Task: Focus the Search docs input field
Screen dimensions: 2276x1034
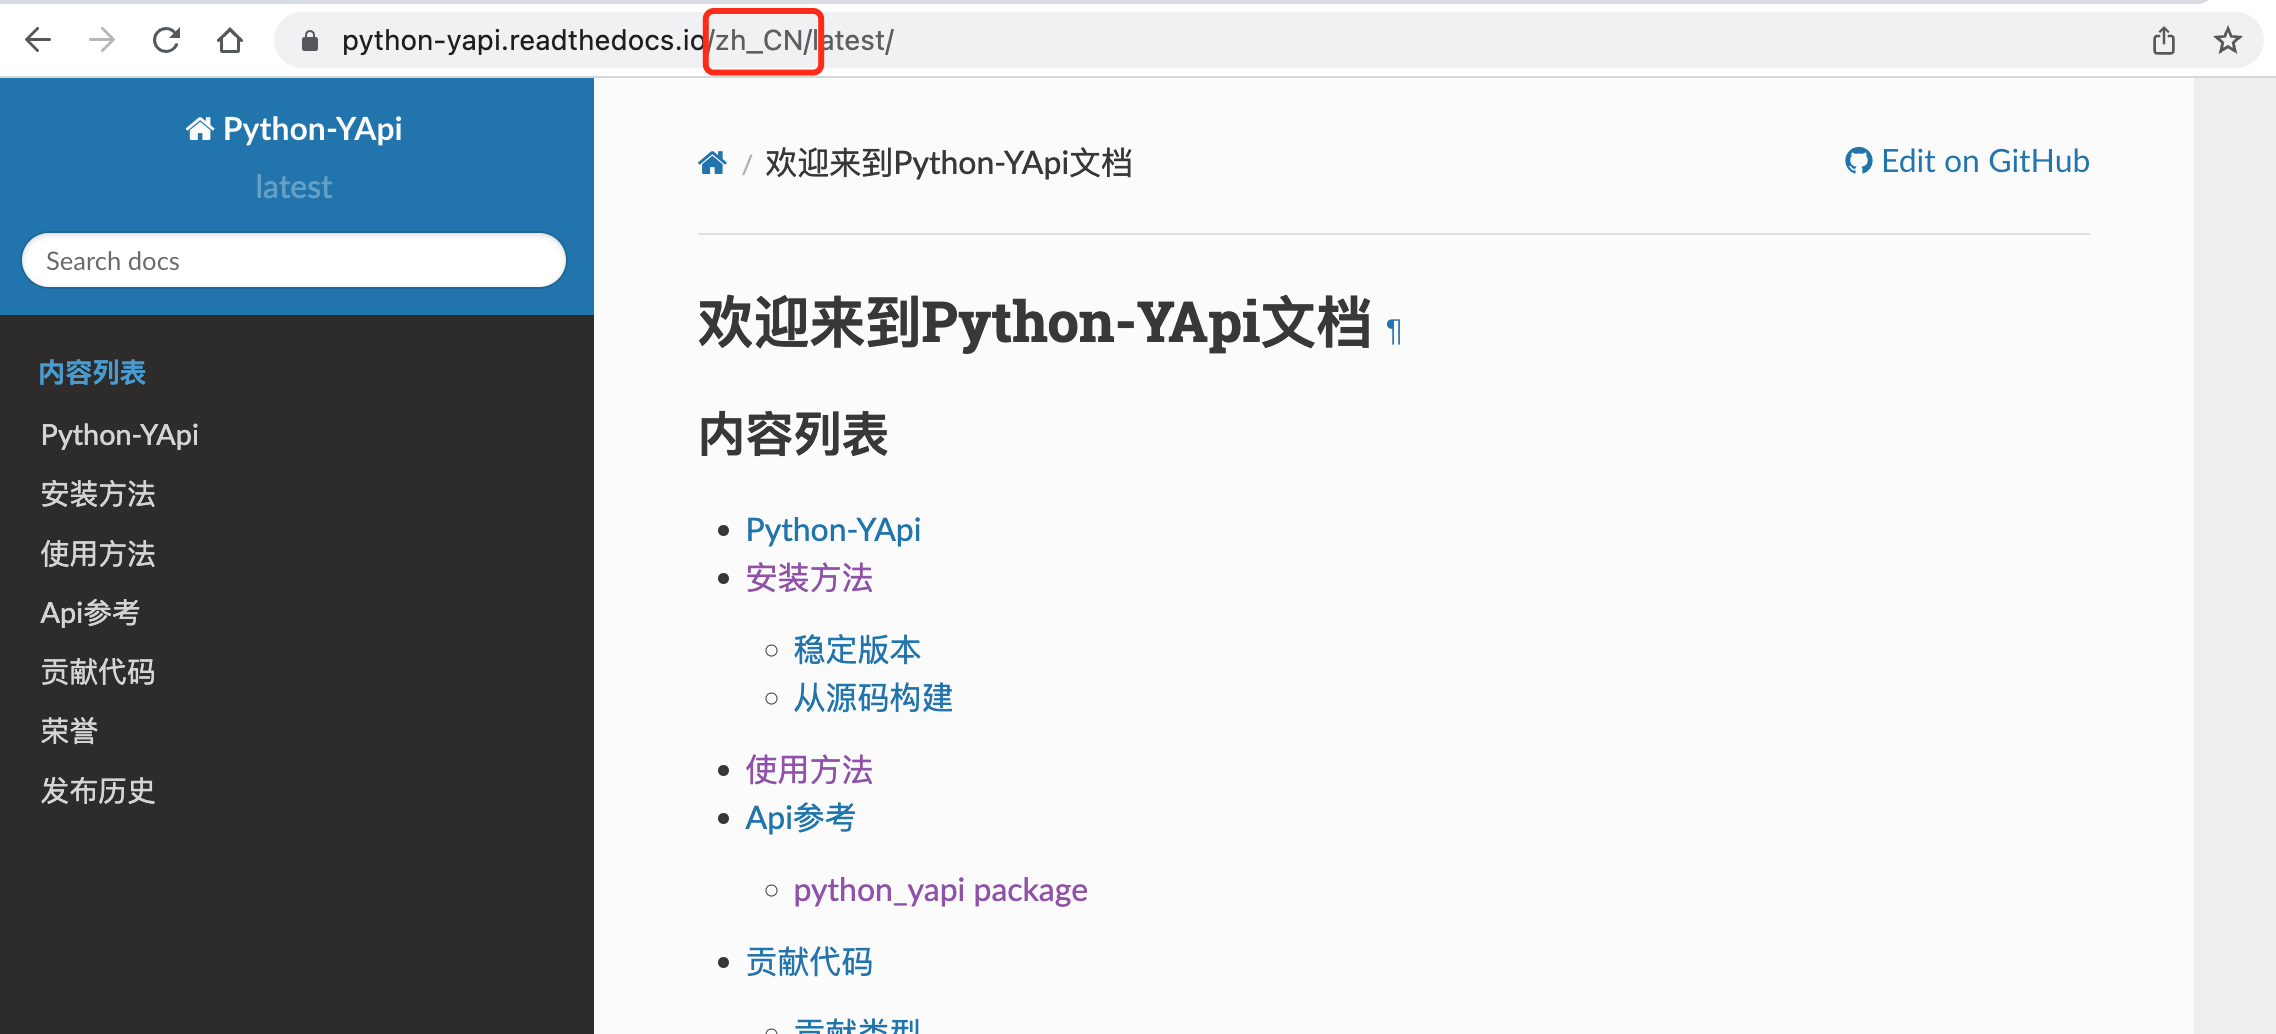Action: [294, 261]
